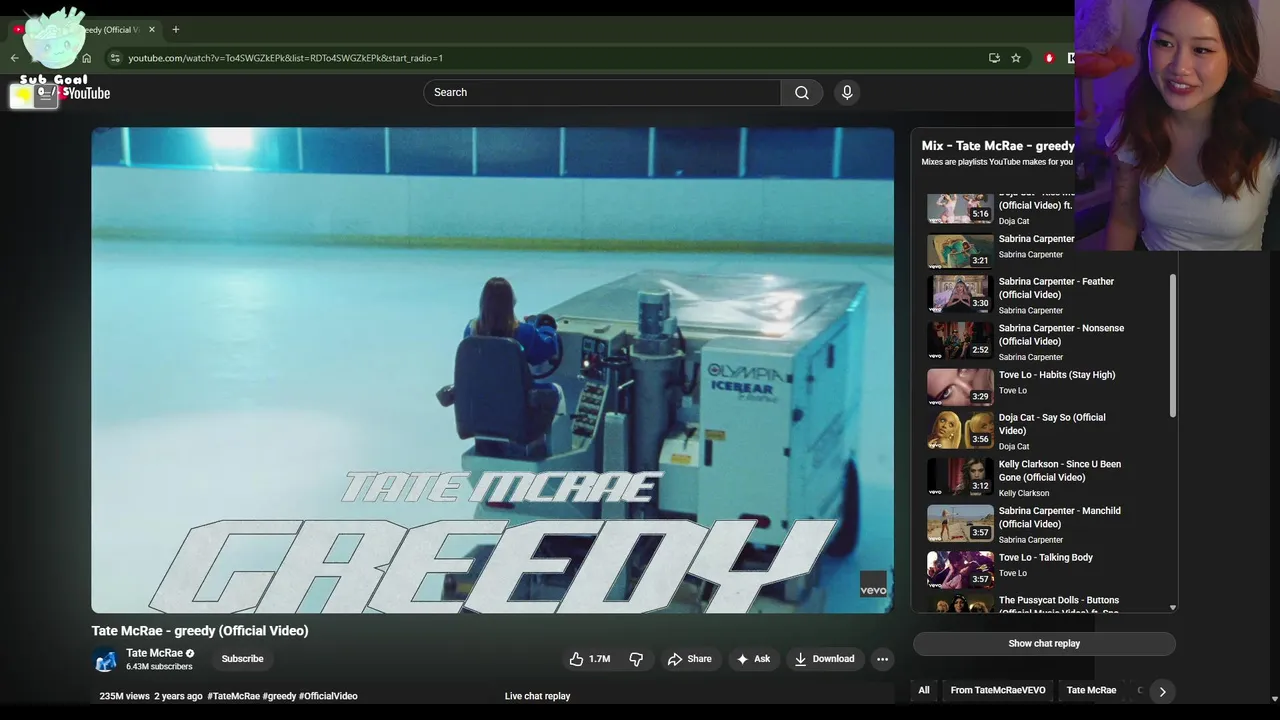Image resolution: width=1280 pixels, height=720 pixels.
Task: Play Tove Lo - Talking Body
Action: (1046, 558)
